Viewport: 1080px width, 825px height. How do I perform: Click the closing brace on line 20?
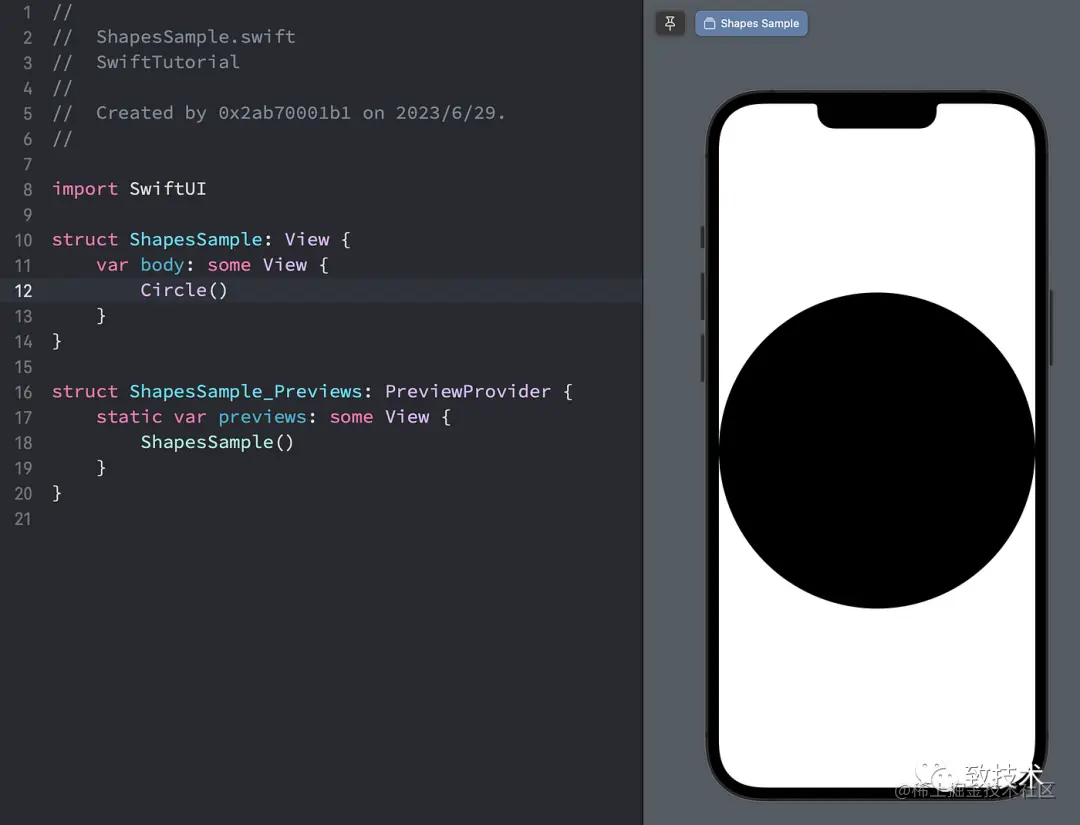[x=57, y=493]
